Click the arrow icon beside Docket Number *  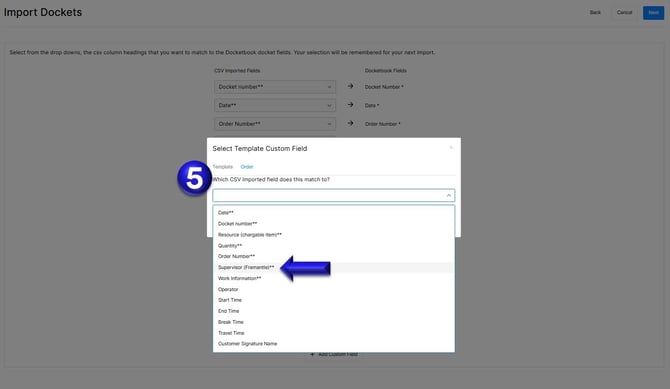pos(350,86)
